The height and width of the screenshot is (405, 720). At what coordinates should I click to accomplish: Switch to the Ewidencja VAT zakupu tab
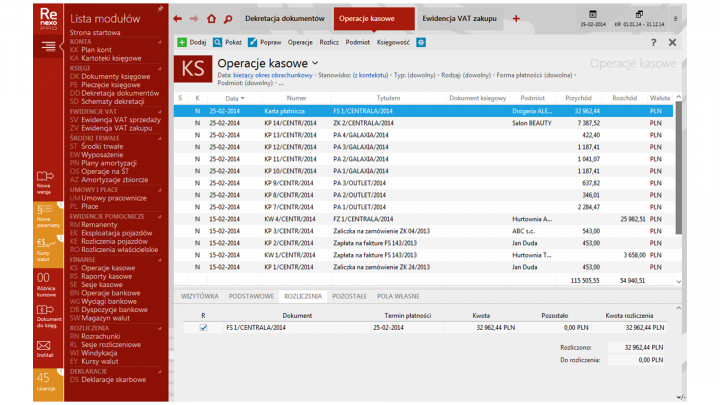pos(462,19)
